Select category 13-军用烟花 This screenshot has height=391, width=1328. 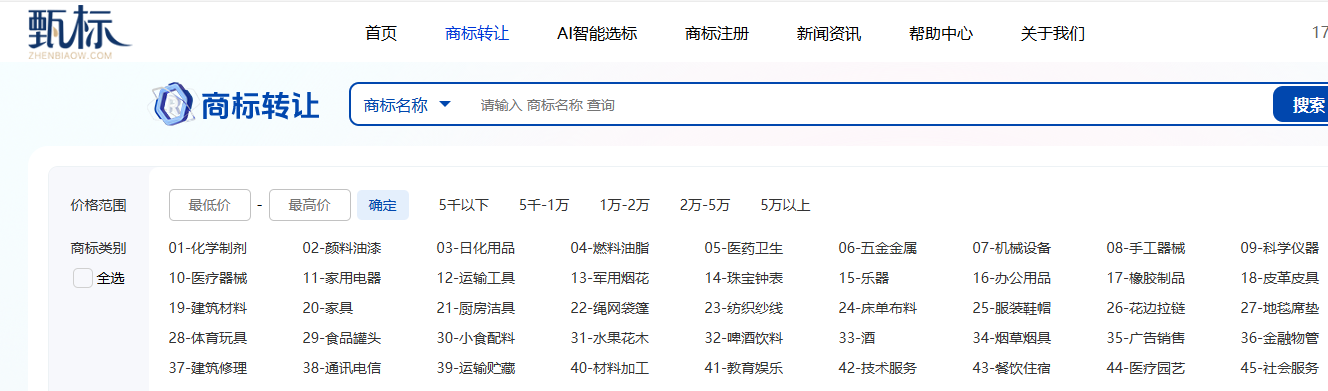[610, 278]
